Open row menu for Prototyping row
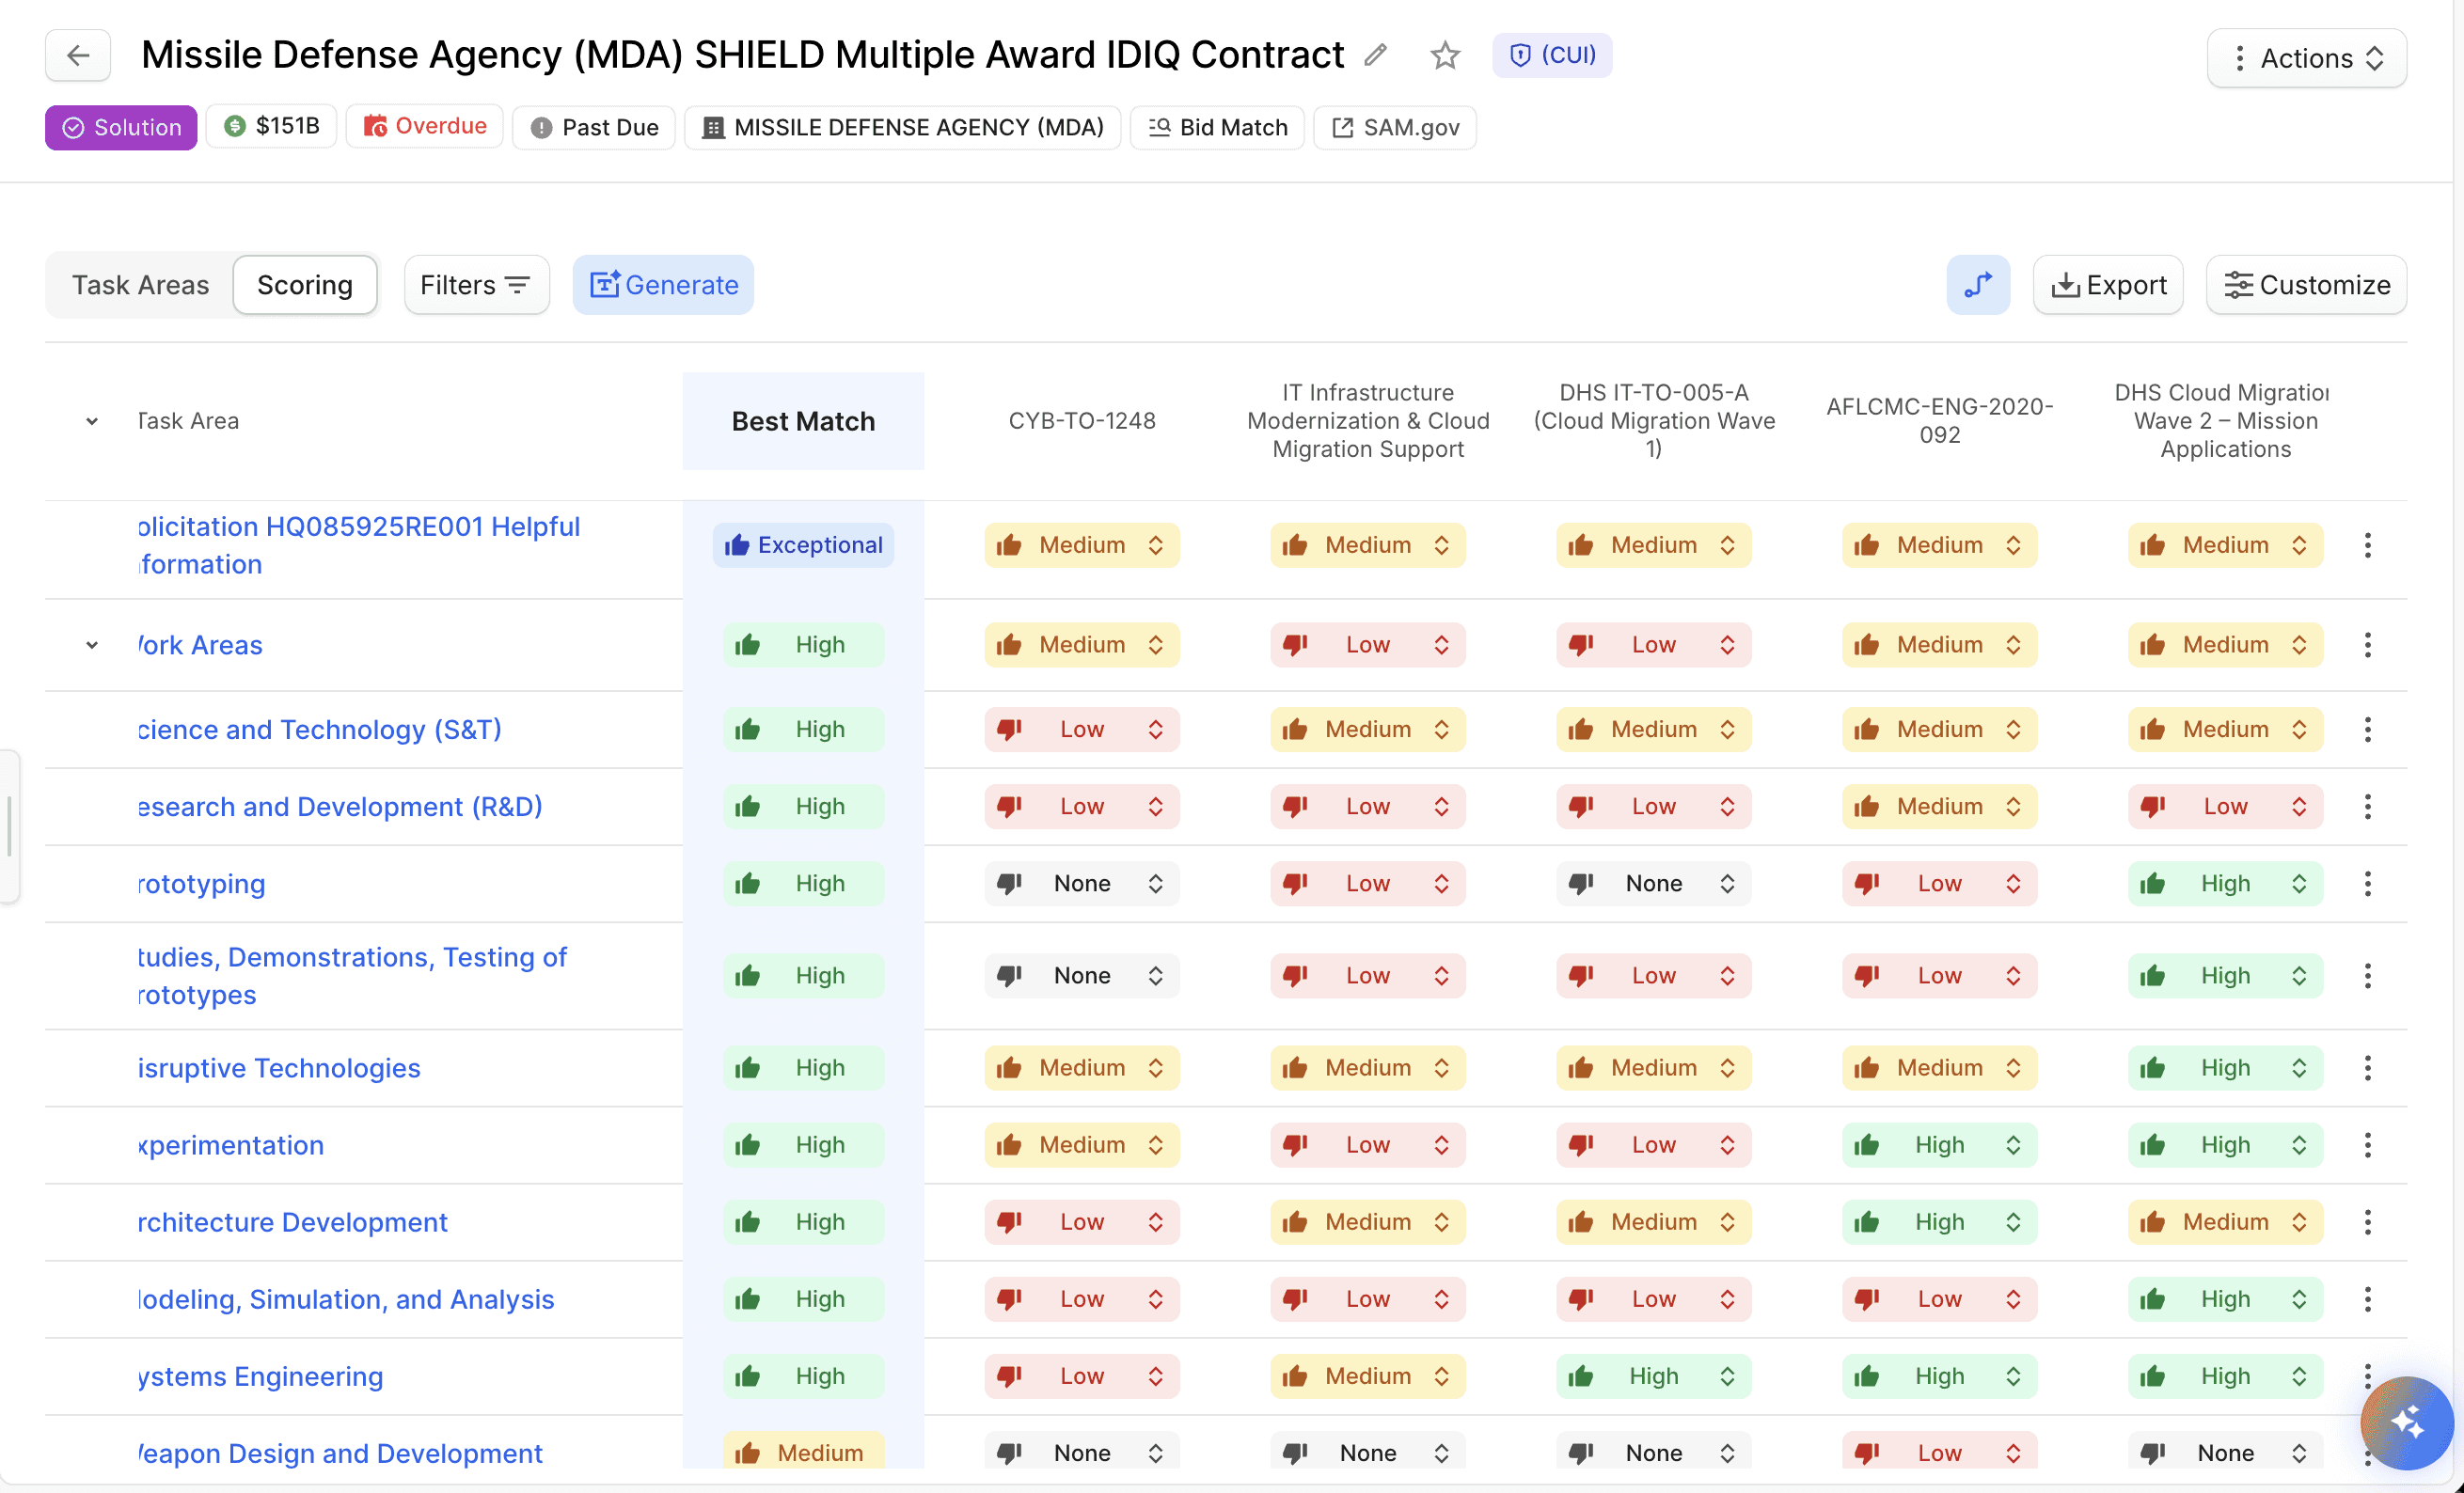The width and height of the screenshot is (2464, 1493). 2367,883
